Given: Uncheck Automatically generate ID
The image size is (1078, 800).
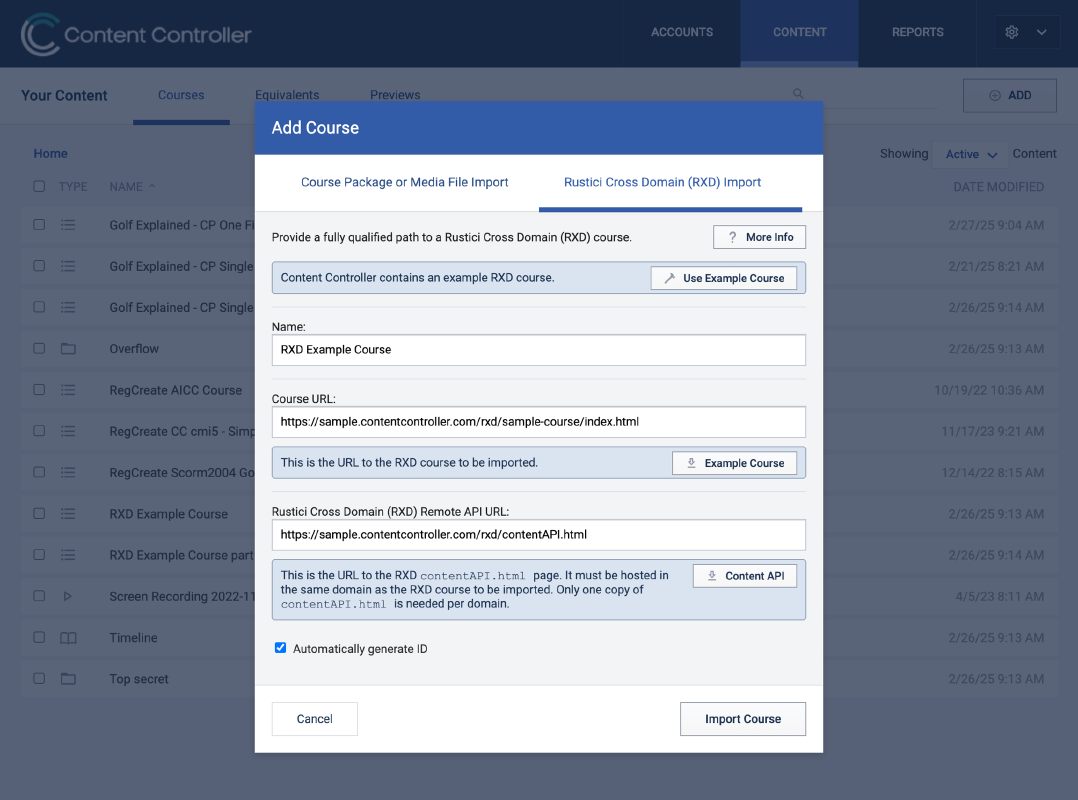Looking at the screenshot, I should [280, 647].
